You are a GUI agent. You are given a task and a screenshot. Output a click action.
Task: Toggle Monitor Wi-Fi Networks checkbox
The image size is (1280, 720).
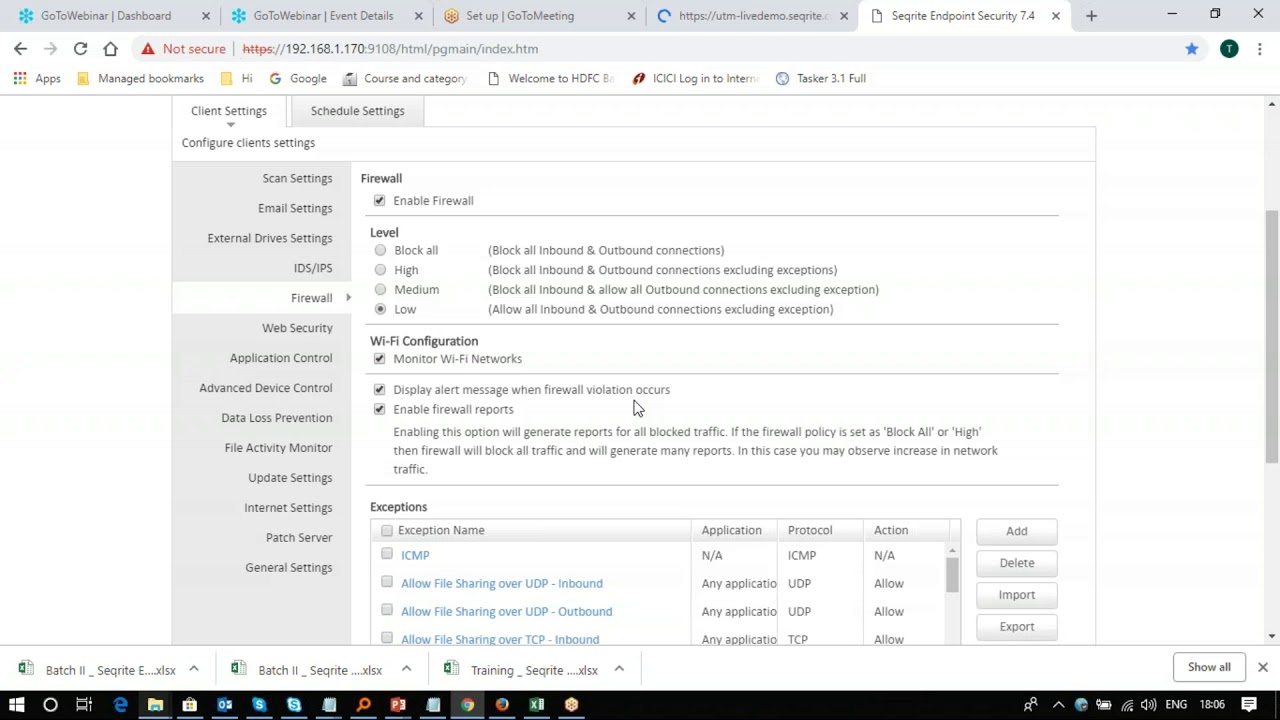(x=379, y=359)
